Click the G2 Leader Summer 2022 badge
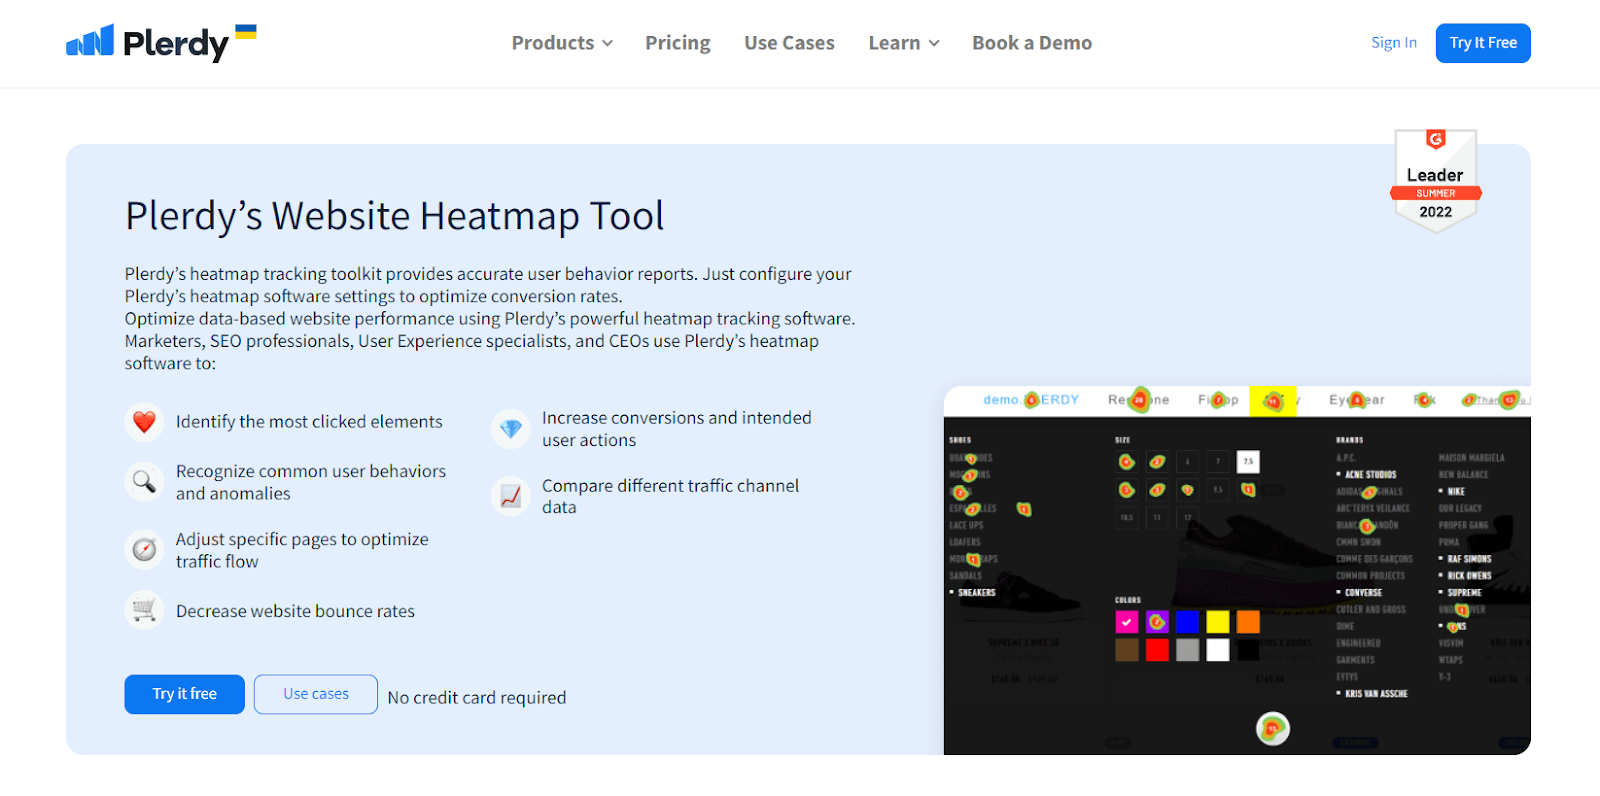 pos(1435,180)
